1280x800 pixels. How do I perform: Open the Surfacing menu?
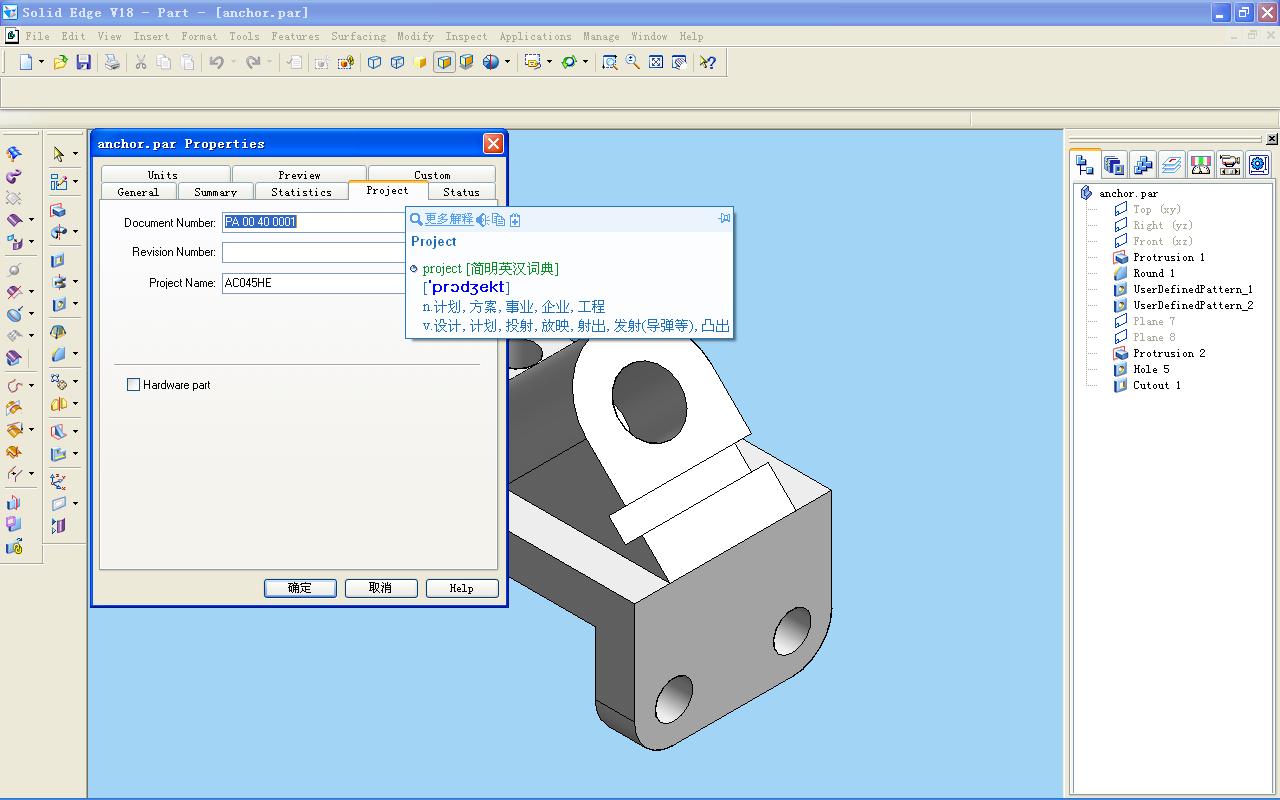358,36
